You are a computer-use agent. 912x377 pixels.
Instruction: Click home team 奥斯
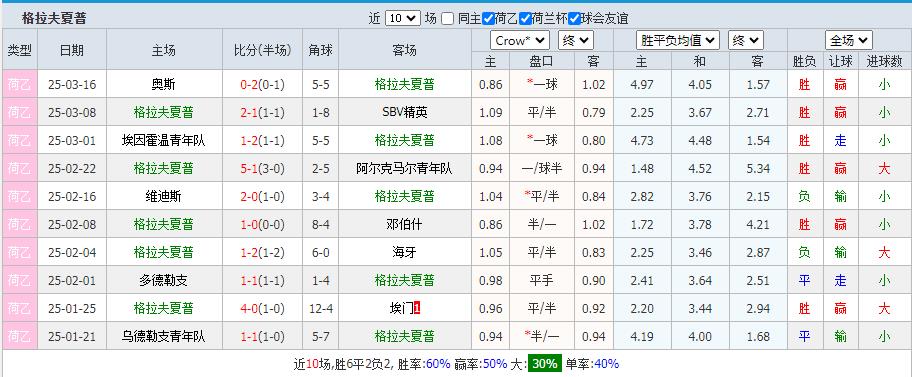[163, 85]
